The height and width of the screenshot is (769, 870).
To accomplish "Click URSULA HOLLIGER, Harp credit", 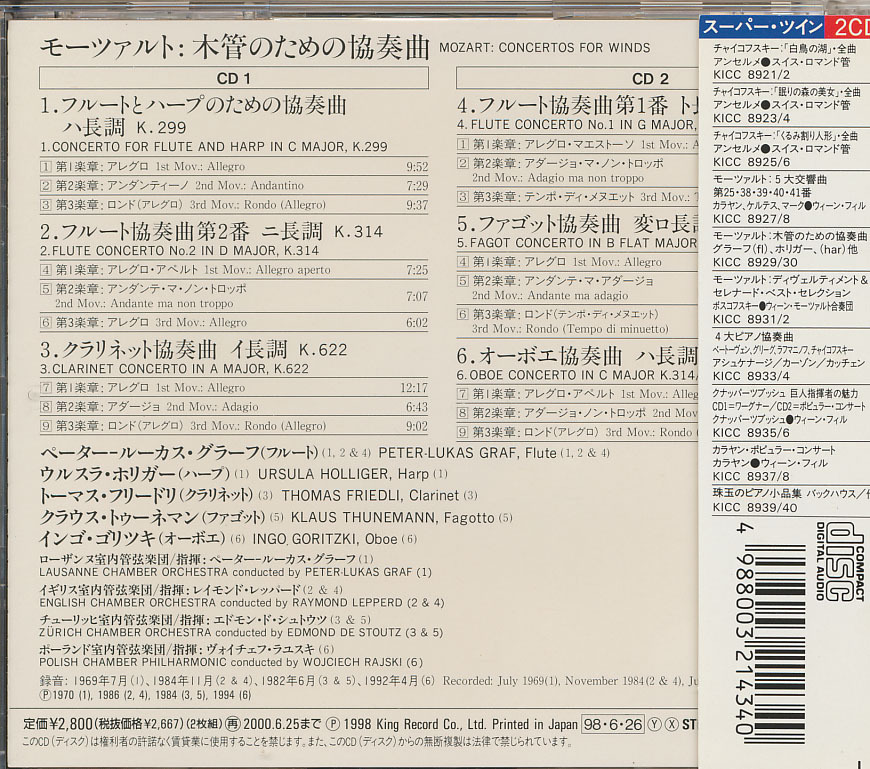I will [352, 474].
